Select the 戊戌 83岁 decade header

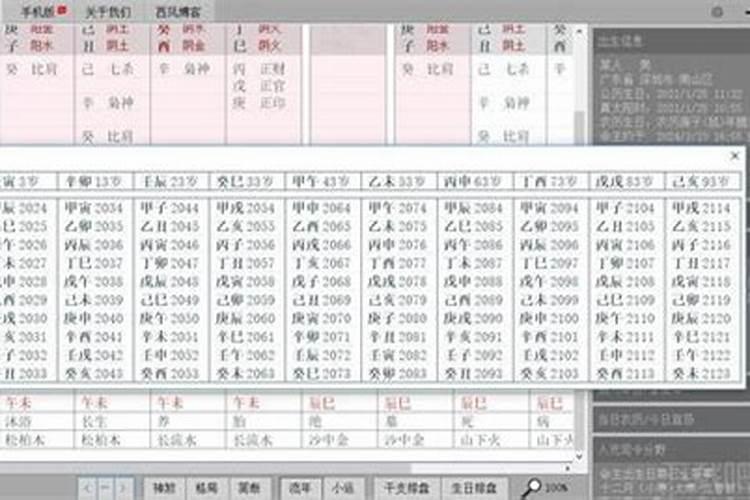[626, 182]
